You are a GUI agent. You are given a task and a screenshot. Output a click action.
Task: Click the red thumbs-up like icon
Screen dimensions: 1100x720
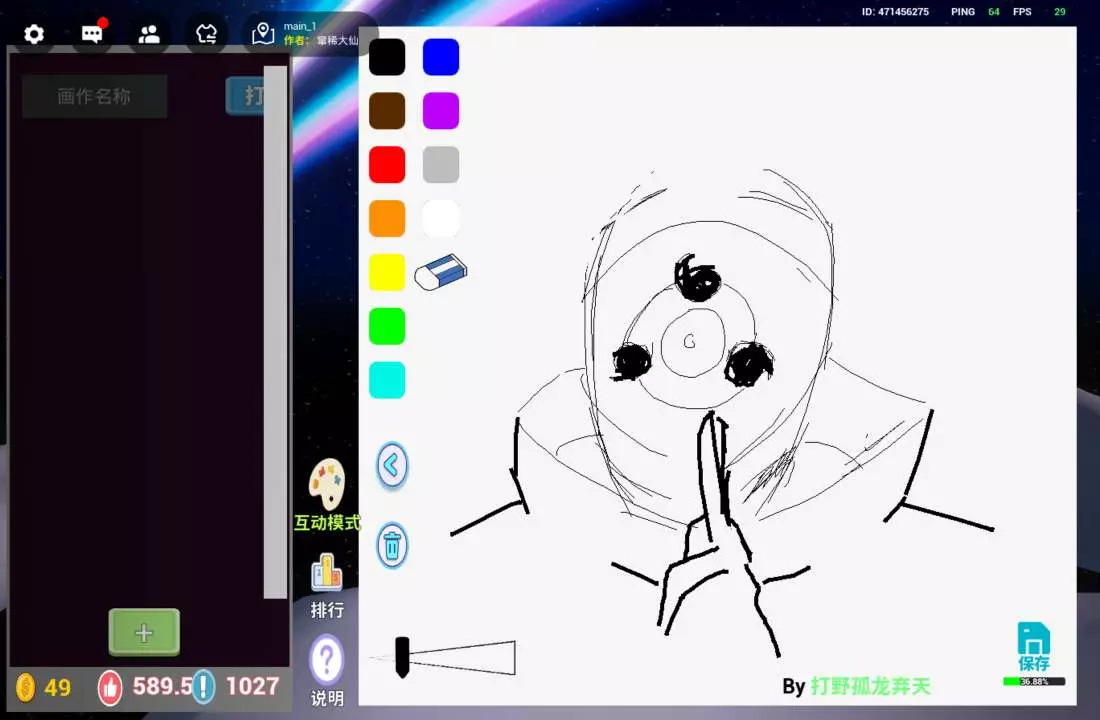point(110,688)
